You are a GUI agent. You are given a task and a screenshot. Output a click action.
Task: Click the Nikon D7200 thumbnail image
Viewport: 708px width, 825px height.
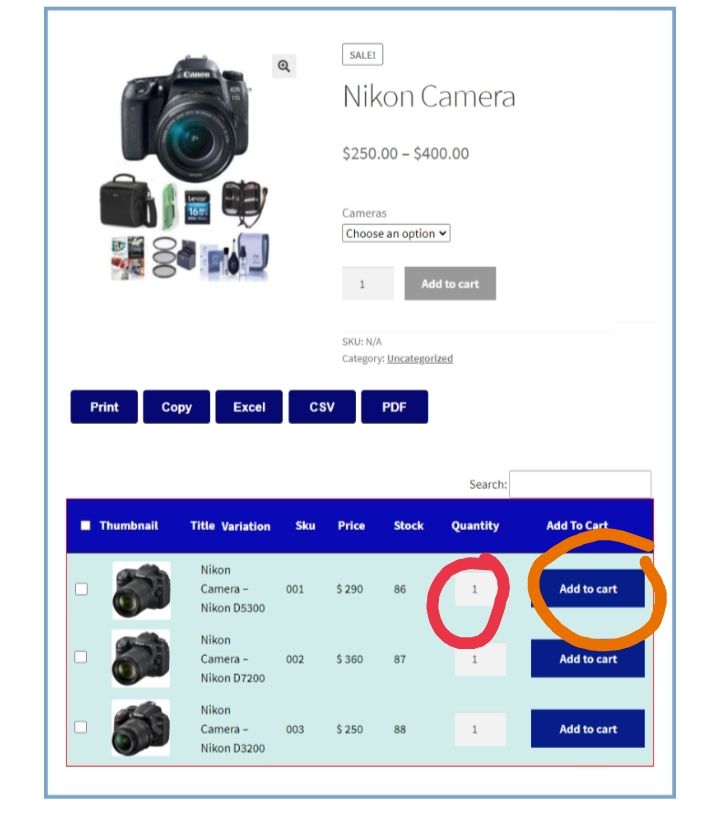(x=141, y=659)
